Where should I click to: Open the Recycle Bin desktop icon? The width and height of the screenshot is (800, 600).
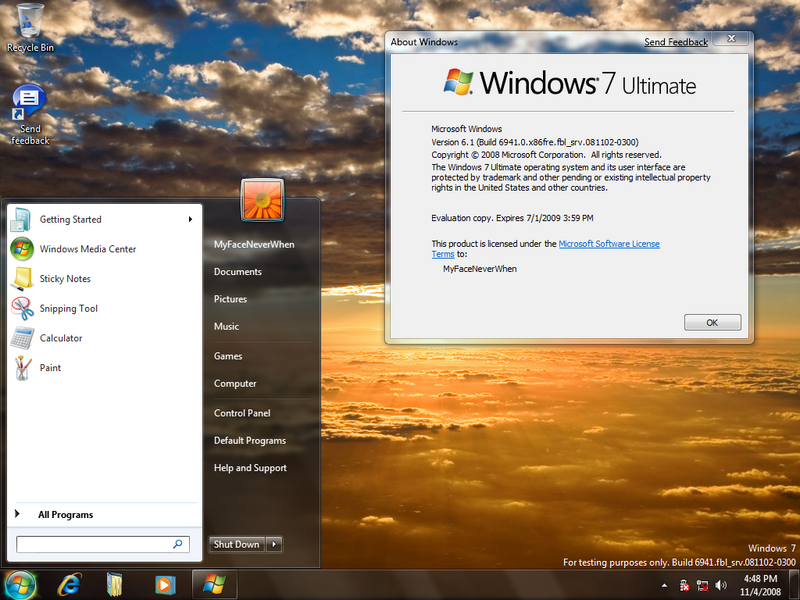[30, 24]
